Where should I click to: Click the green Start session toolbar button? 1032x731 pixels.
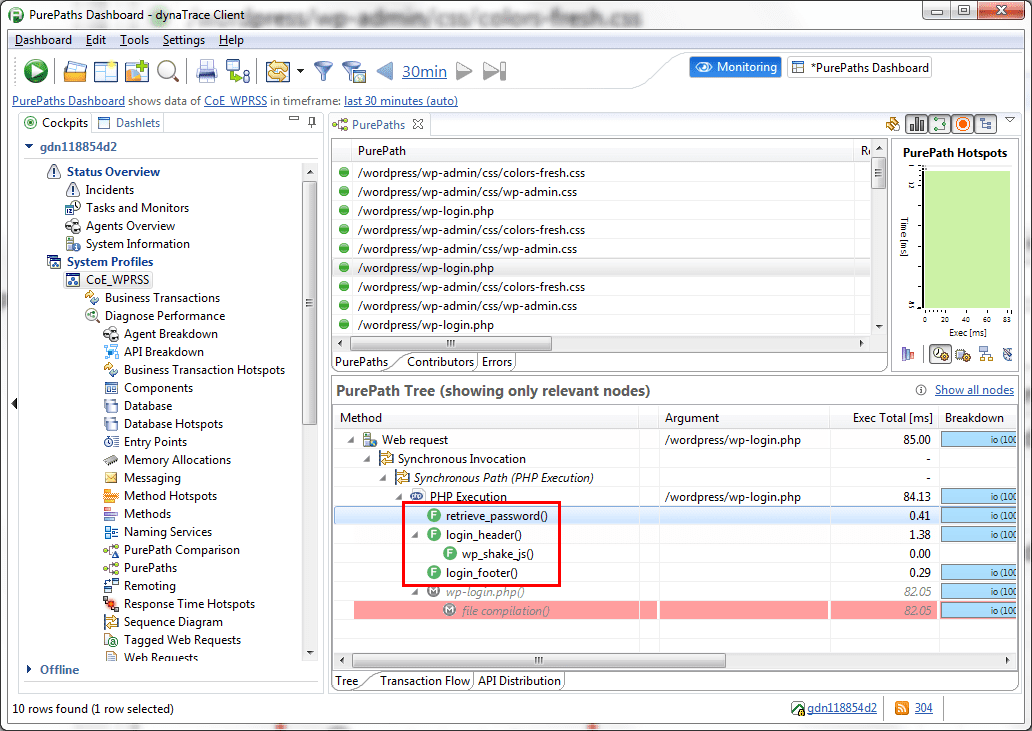[x=36, y=71]
